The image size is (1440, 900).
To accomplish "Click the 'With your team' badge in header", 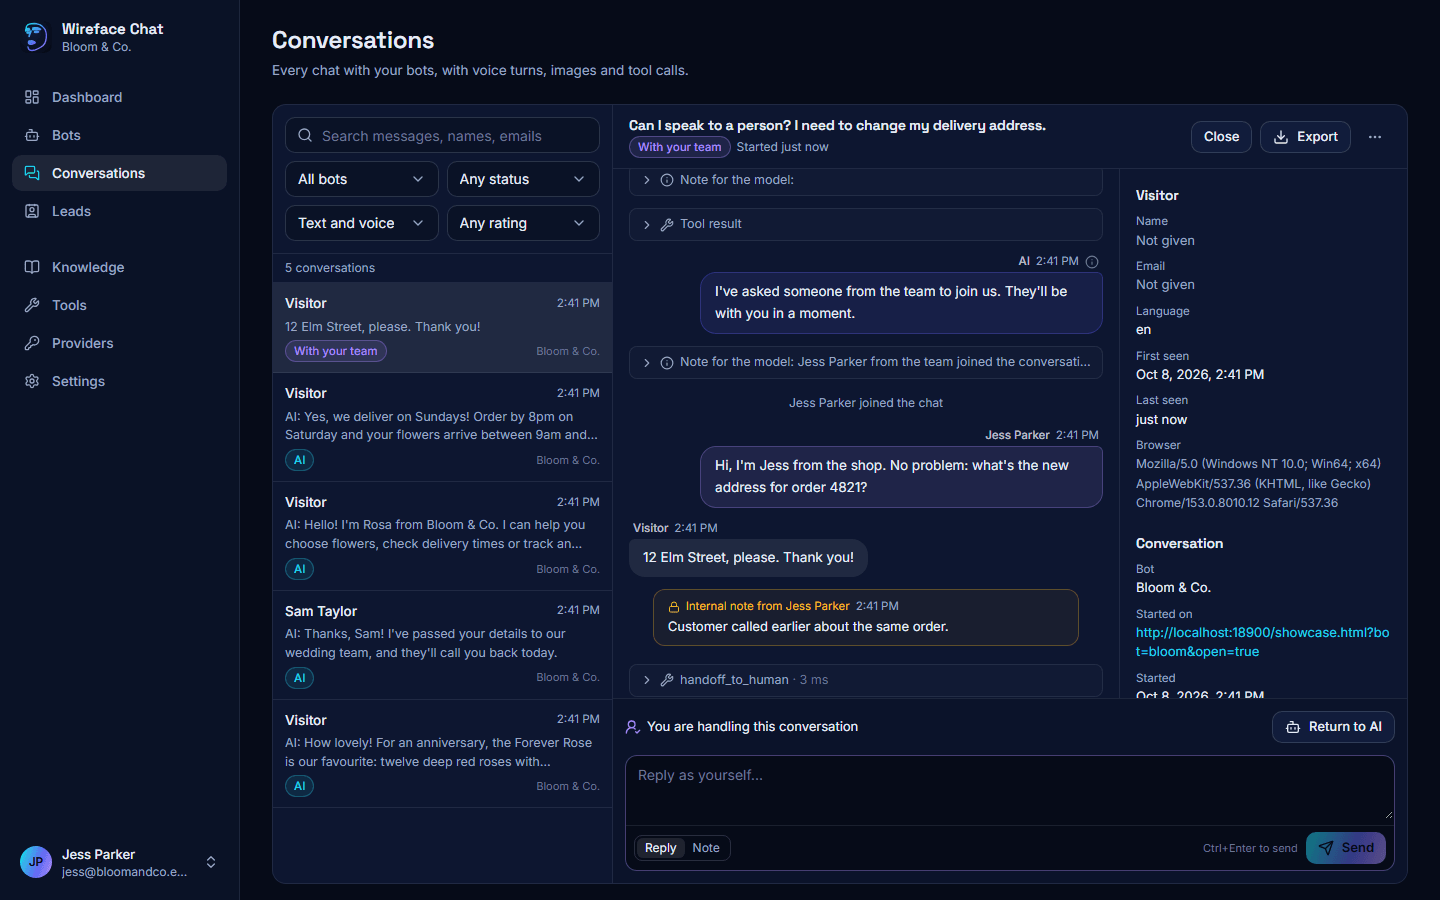I will tap(680, 147).
